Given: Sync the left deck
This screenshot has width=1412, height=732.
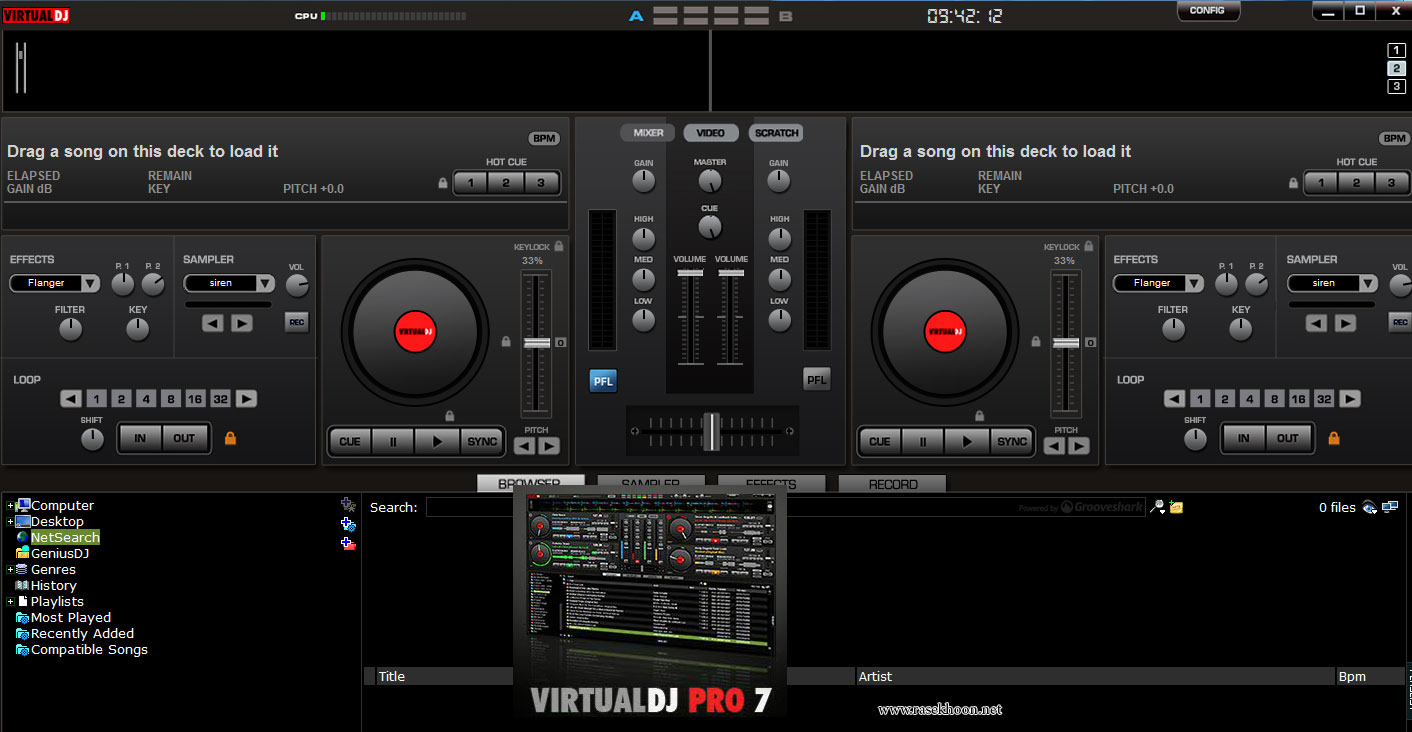Looking at the screenshot, I should 482,441.
